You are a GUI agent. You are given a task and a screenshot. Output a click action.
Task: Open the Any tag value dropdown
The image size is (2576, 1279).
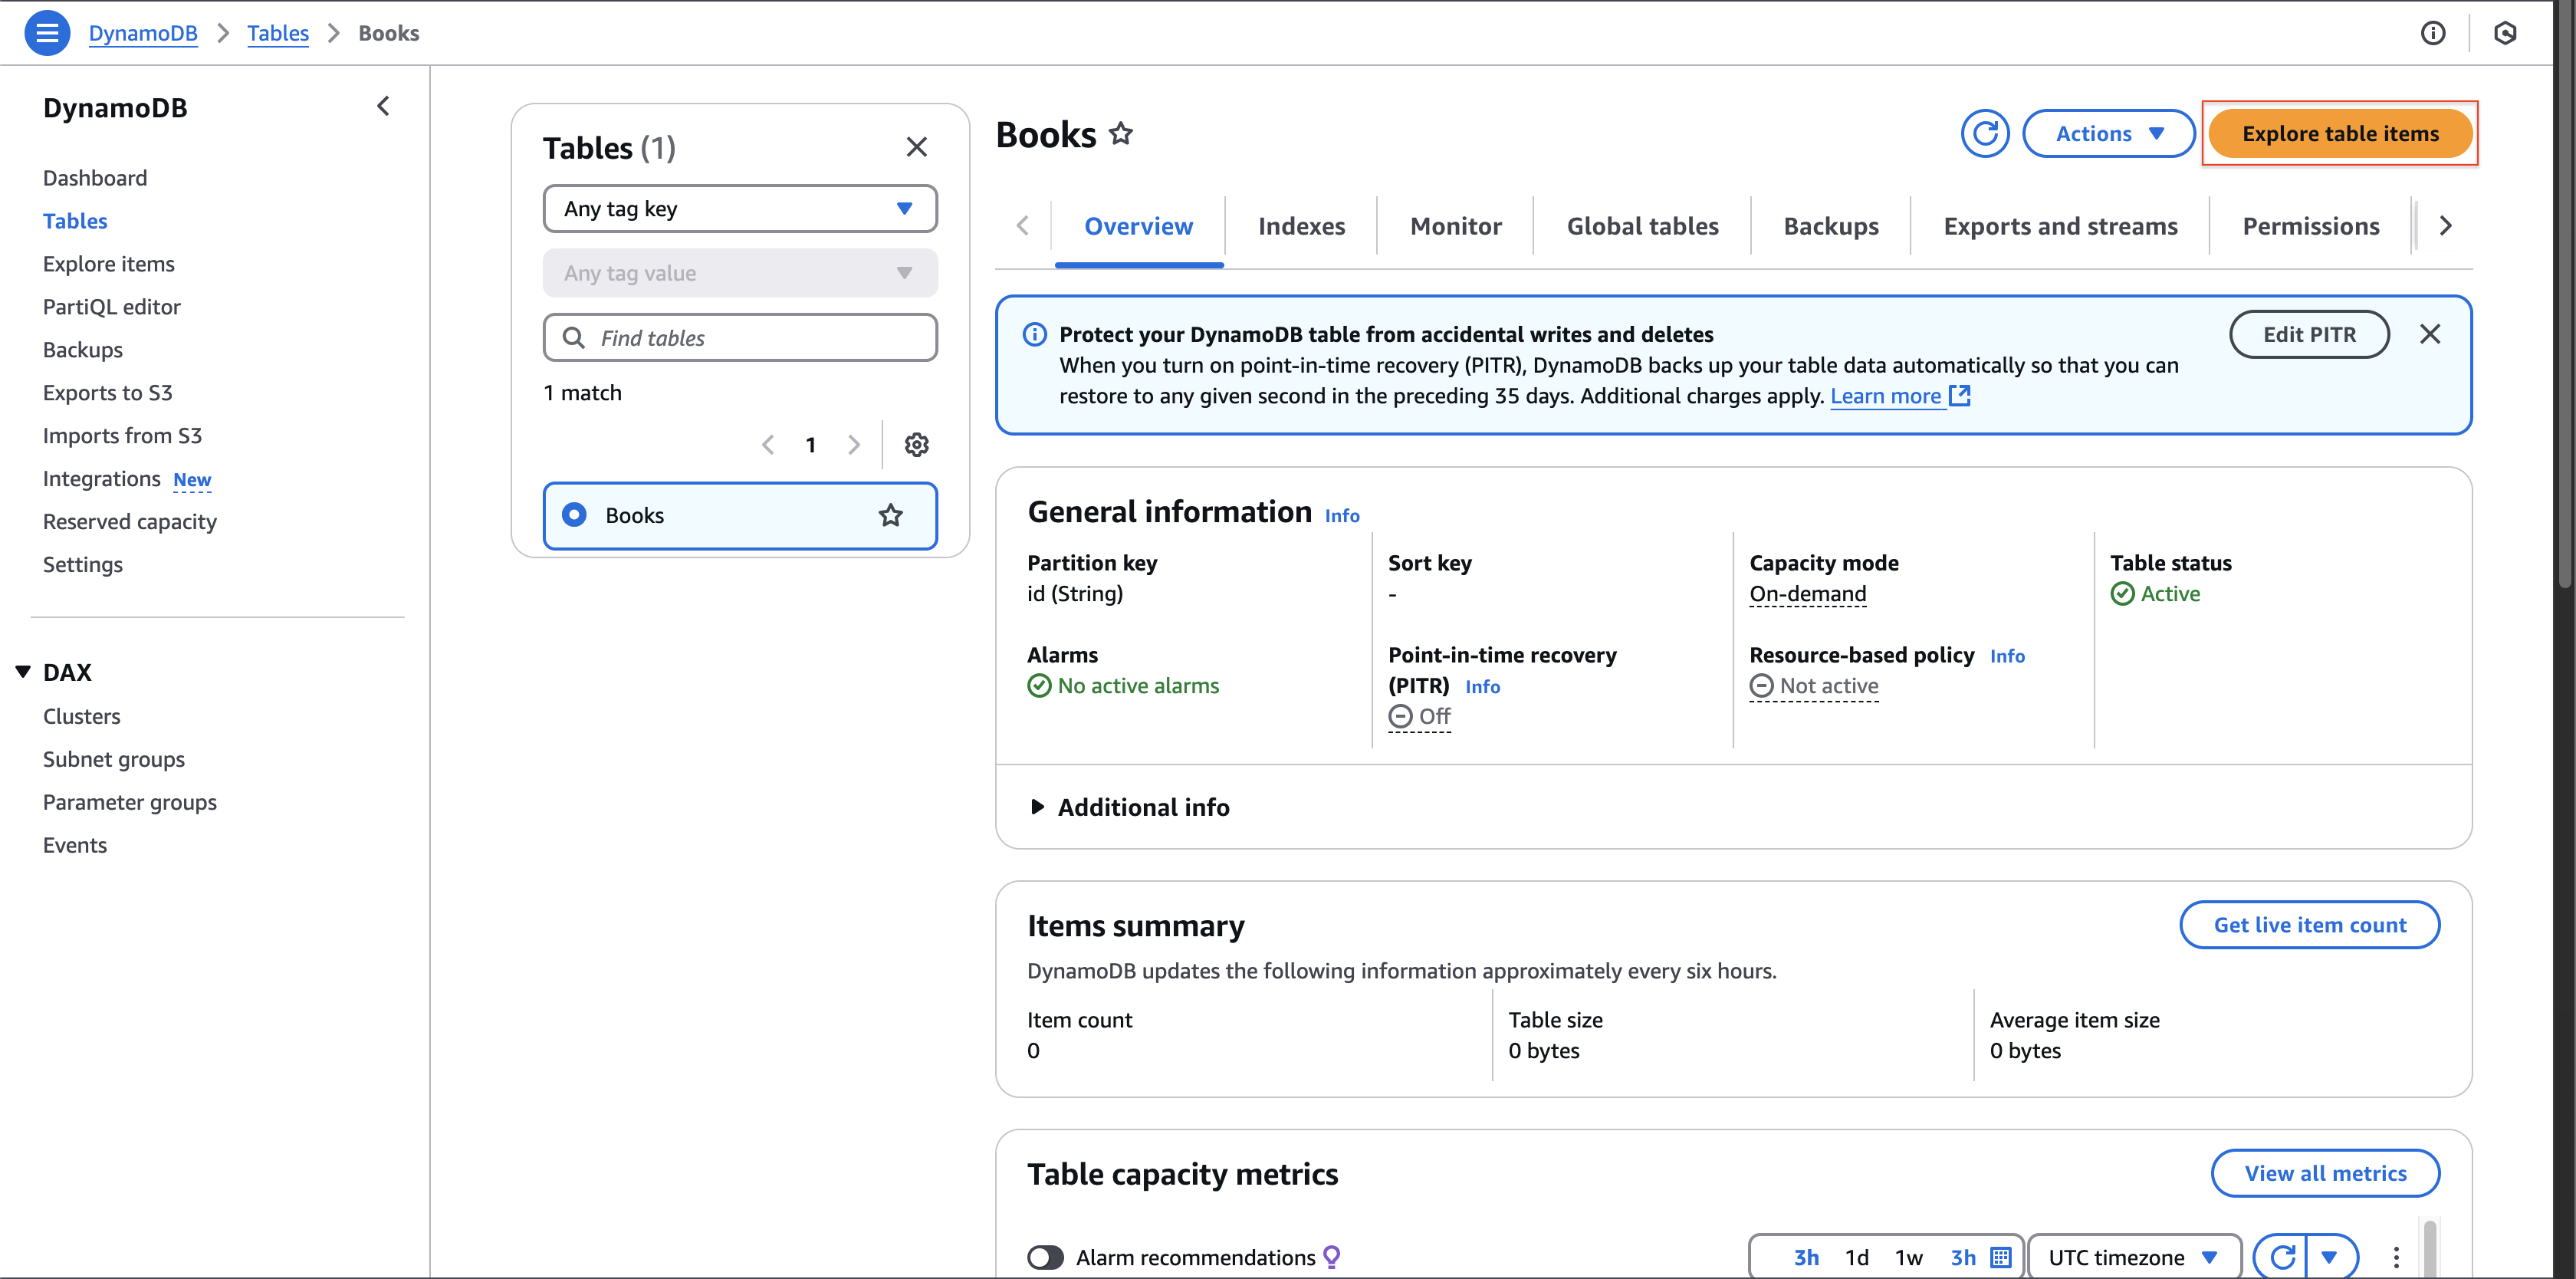coord(740,273)
